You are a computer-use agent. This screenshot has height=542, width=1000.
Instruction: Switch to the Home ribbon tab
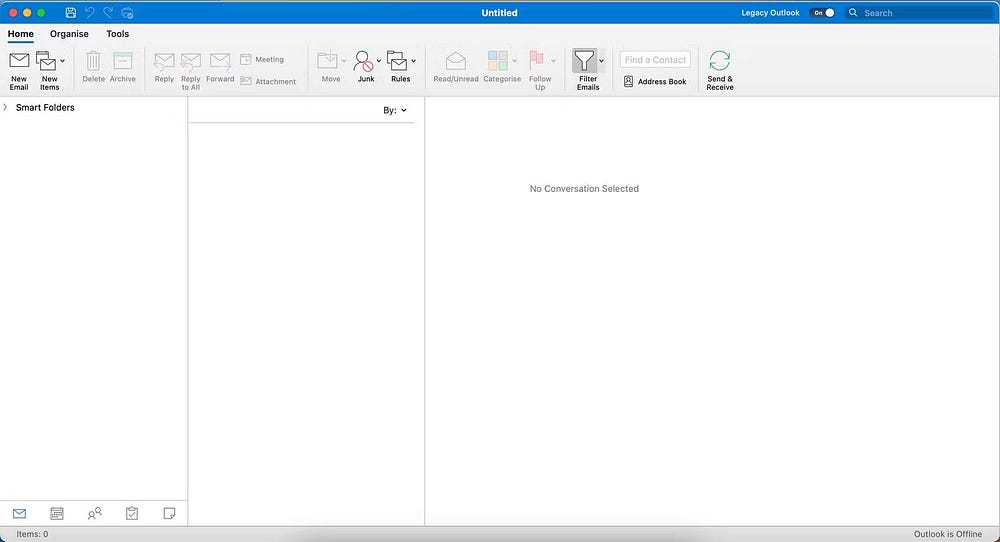click(x=20, y=34)
